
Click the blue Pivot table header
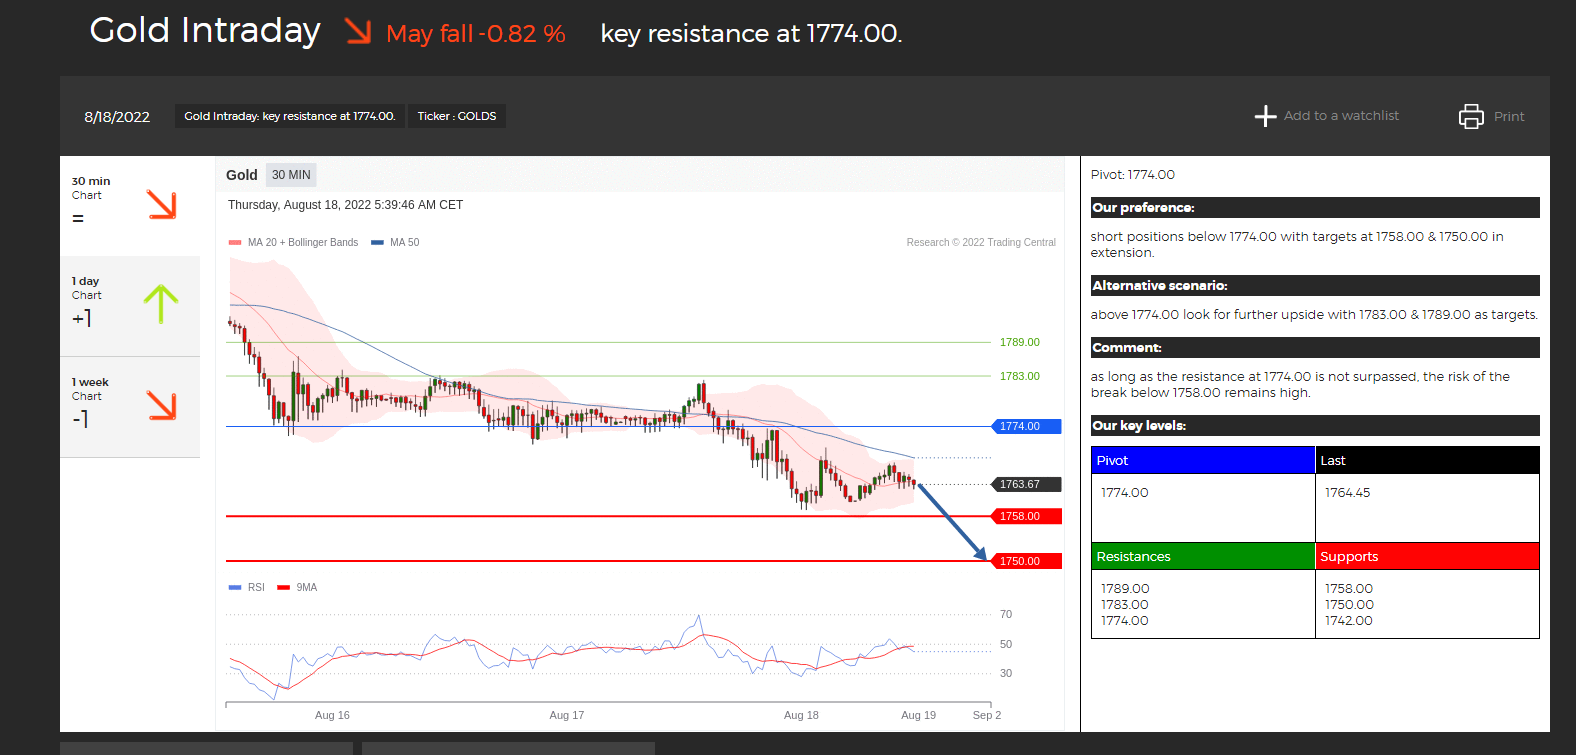[x=1203, y=460]
